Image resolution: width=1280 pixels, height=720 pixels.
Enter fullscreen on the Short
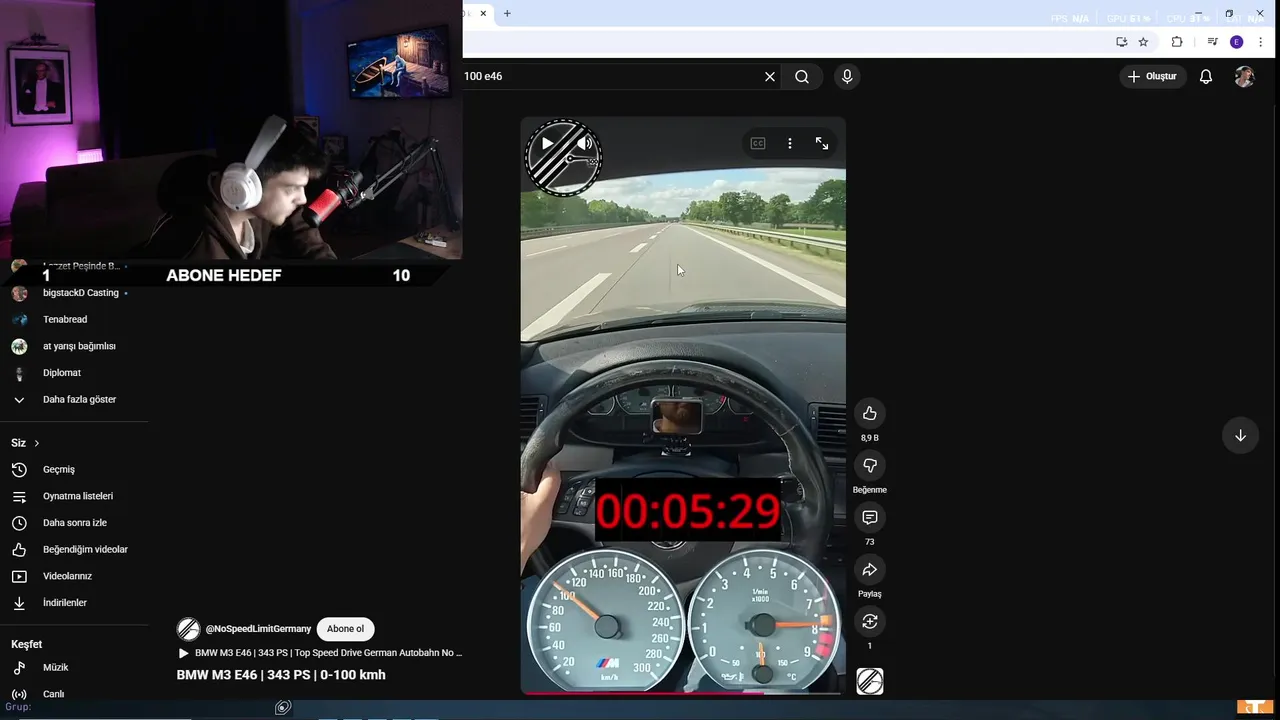tap(822, 143)
